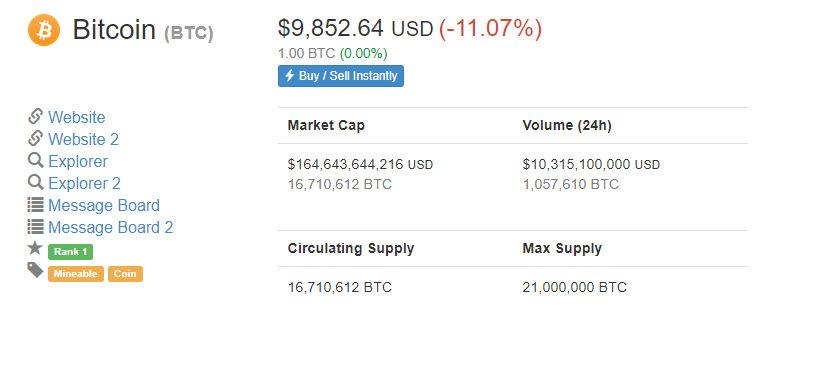Open the Message Board link
The height and width of the screenshot is (380, 815).
[104, 205]
